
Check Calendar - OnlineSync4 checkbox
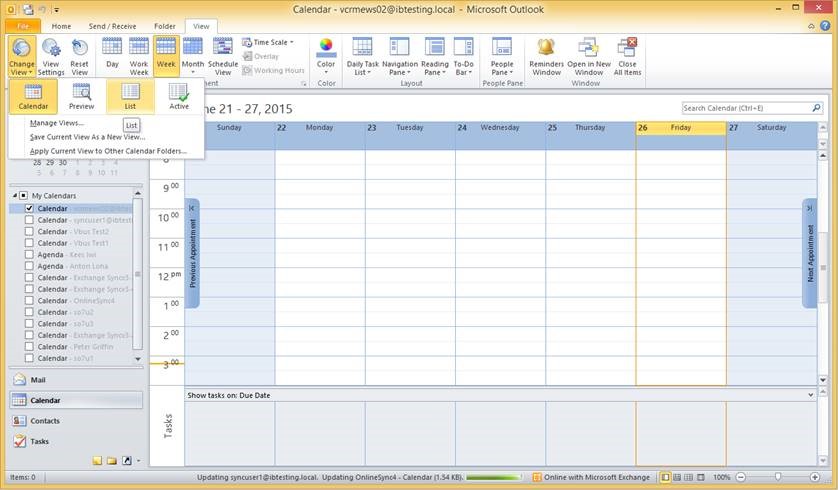click(x=29, y=300)
